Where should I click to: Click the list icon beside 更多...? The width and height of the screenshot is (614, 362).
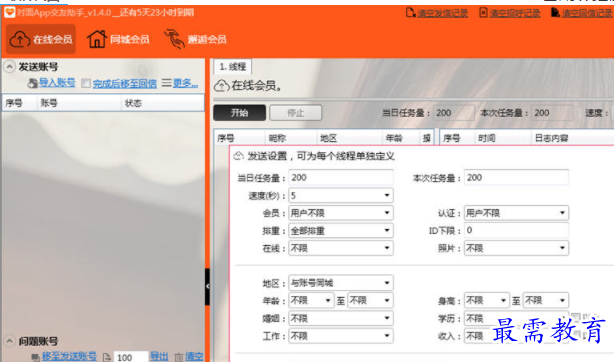click(167, 83)
